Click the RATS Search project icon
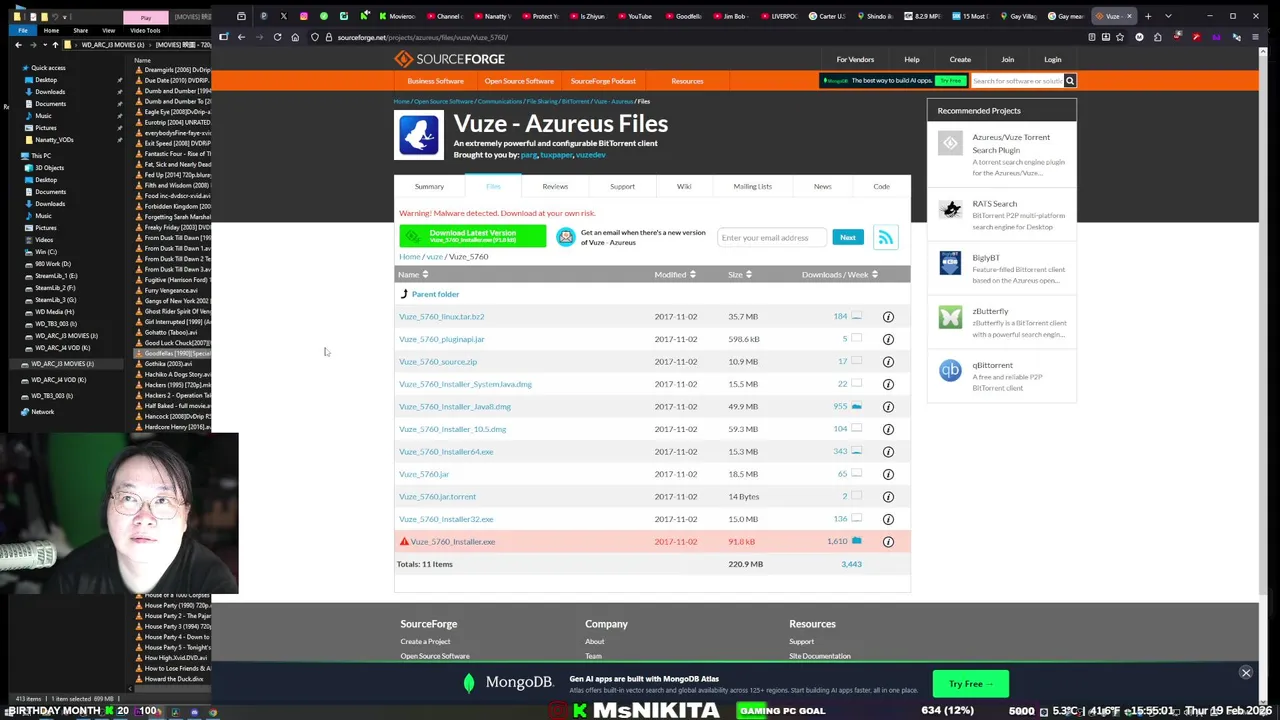 point(950,210)
